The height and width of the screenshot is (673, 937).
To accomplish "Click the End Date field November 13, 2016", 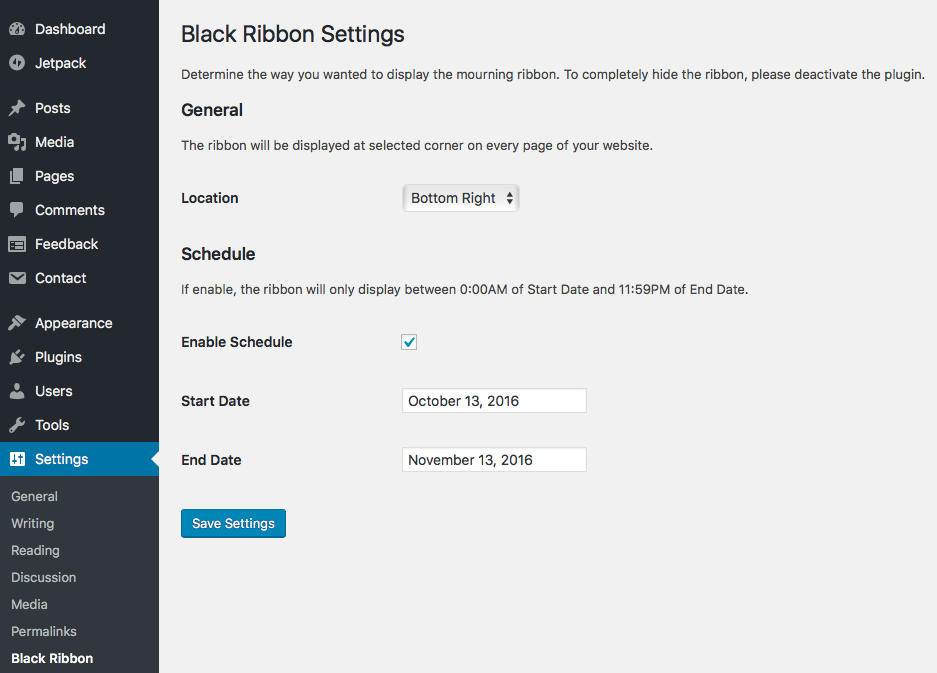I will pyautogui.click(x=494, y=460).
